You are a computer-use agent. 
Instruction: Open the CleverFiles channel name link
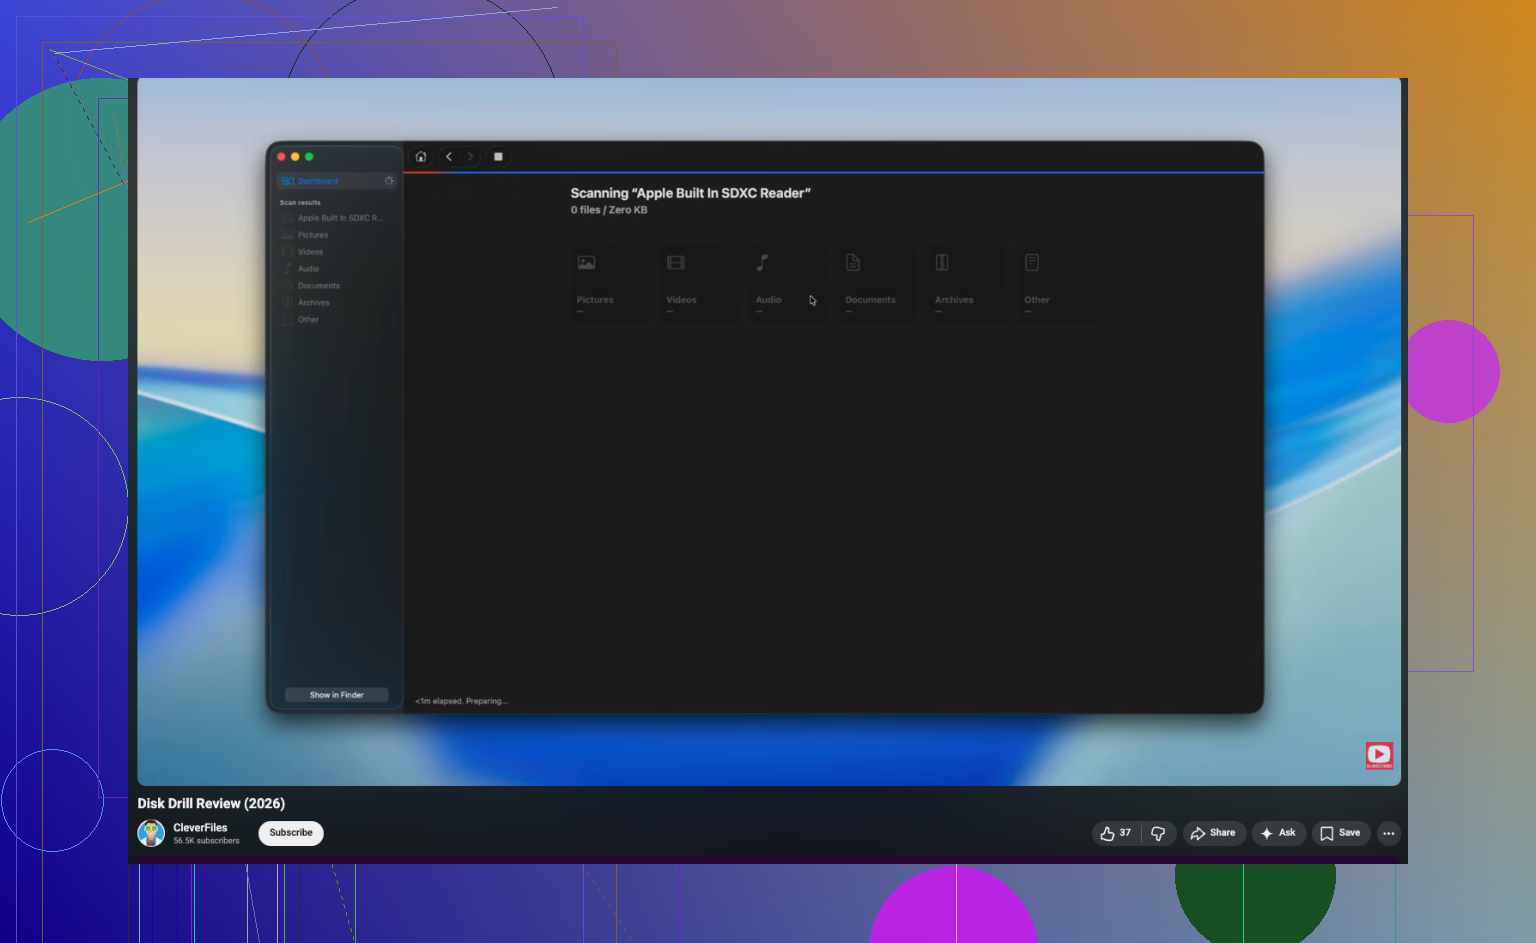(200, 828)
